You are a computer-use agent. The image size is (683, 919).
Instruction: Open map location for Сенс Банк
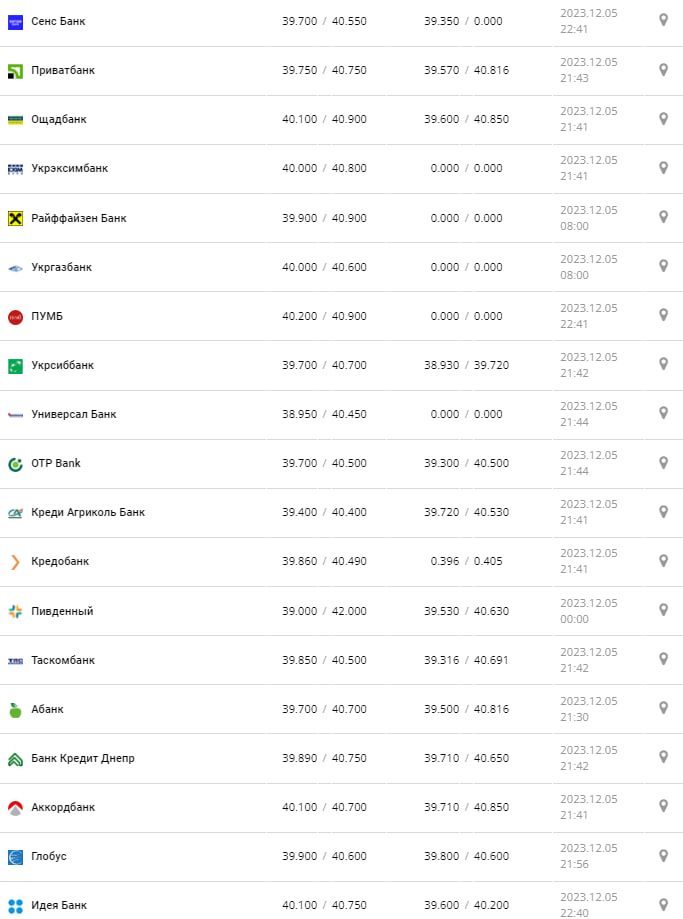point(663,20)
